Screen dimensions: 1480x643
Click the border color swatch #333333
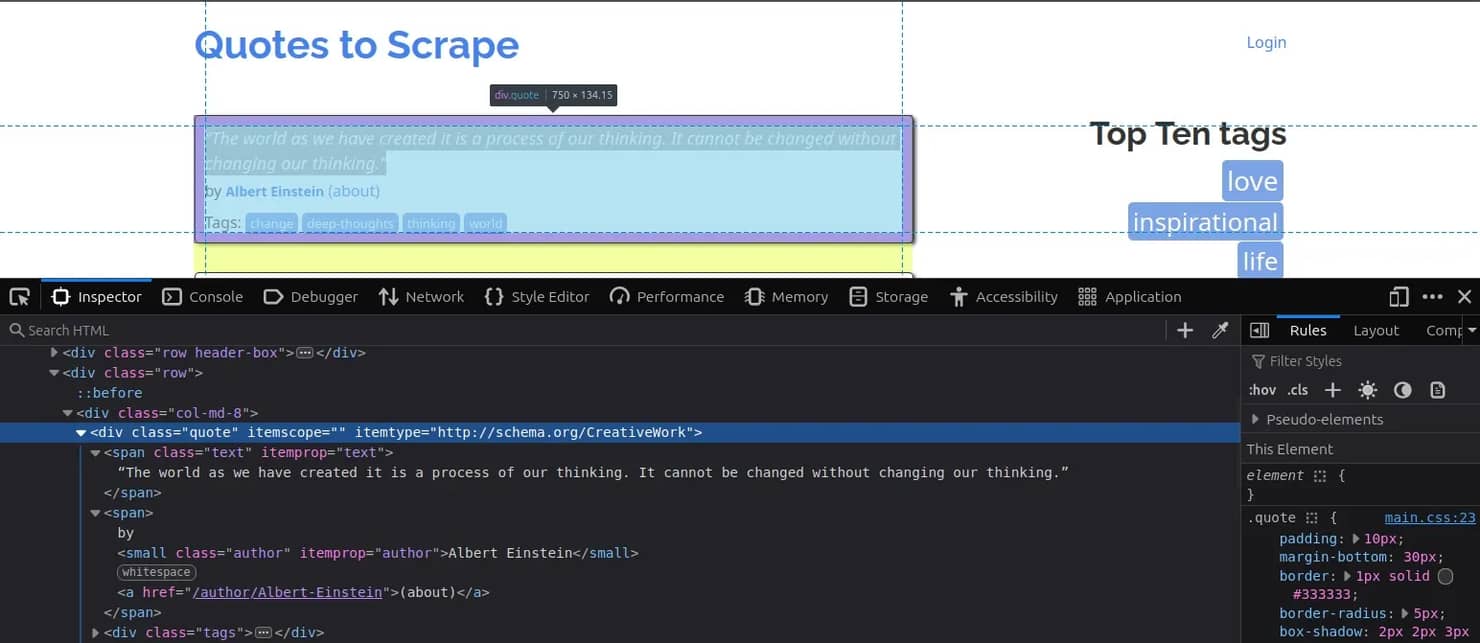[x=1445, y=577]
